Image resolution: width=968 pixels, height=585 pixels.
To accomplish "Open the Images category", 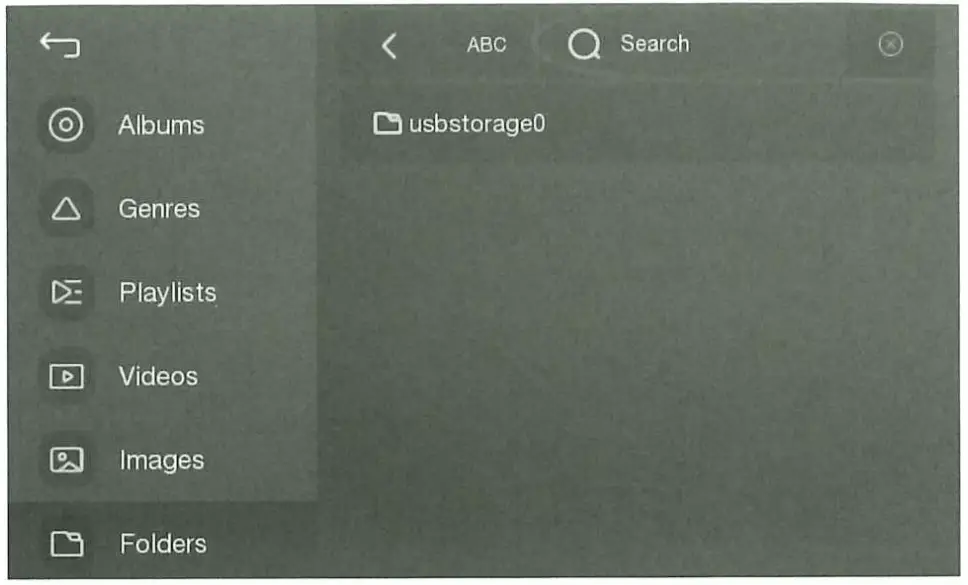I will coord(162,460).
